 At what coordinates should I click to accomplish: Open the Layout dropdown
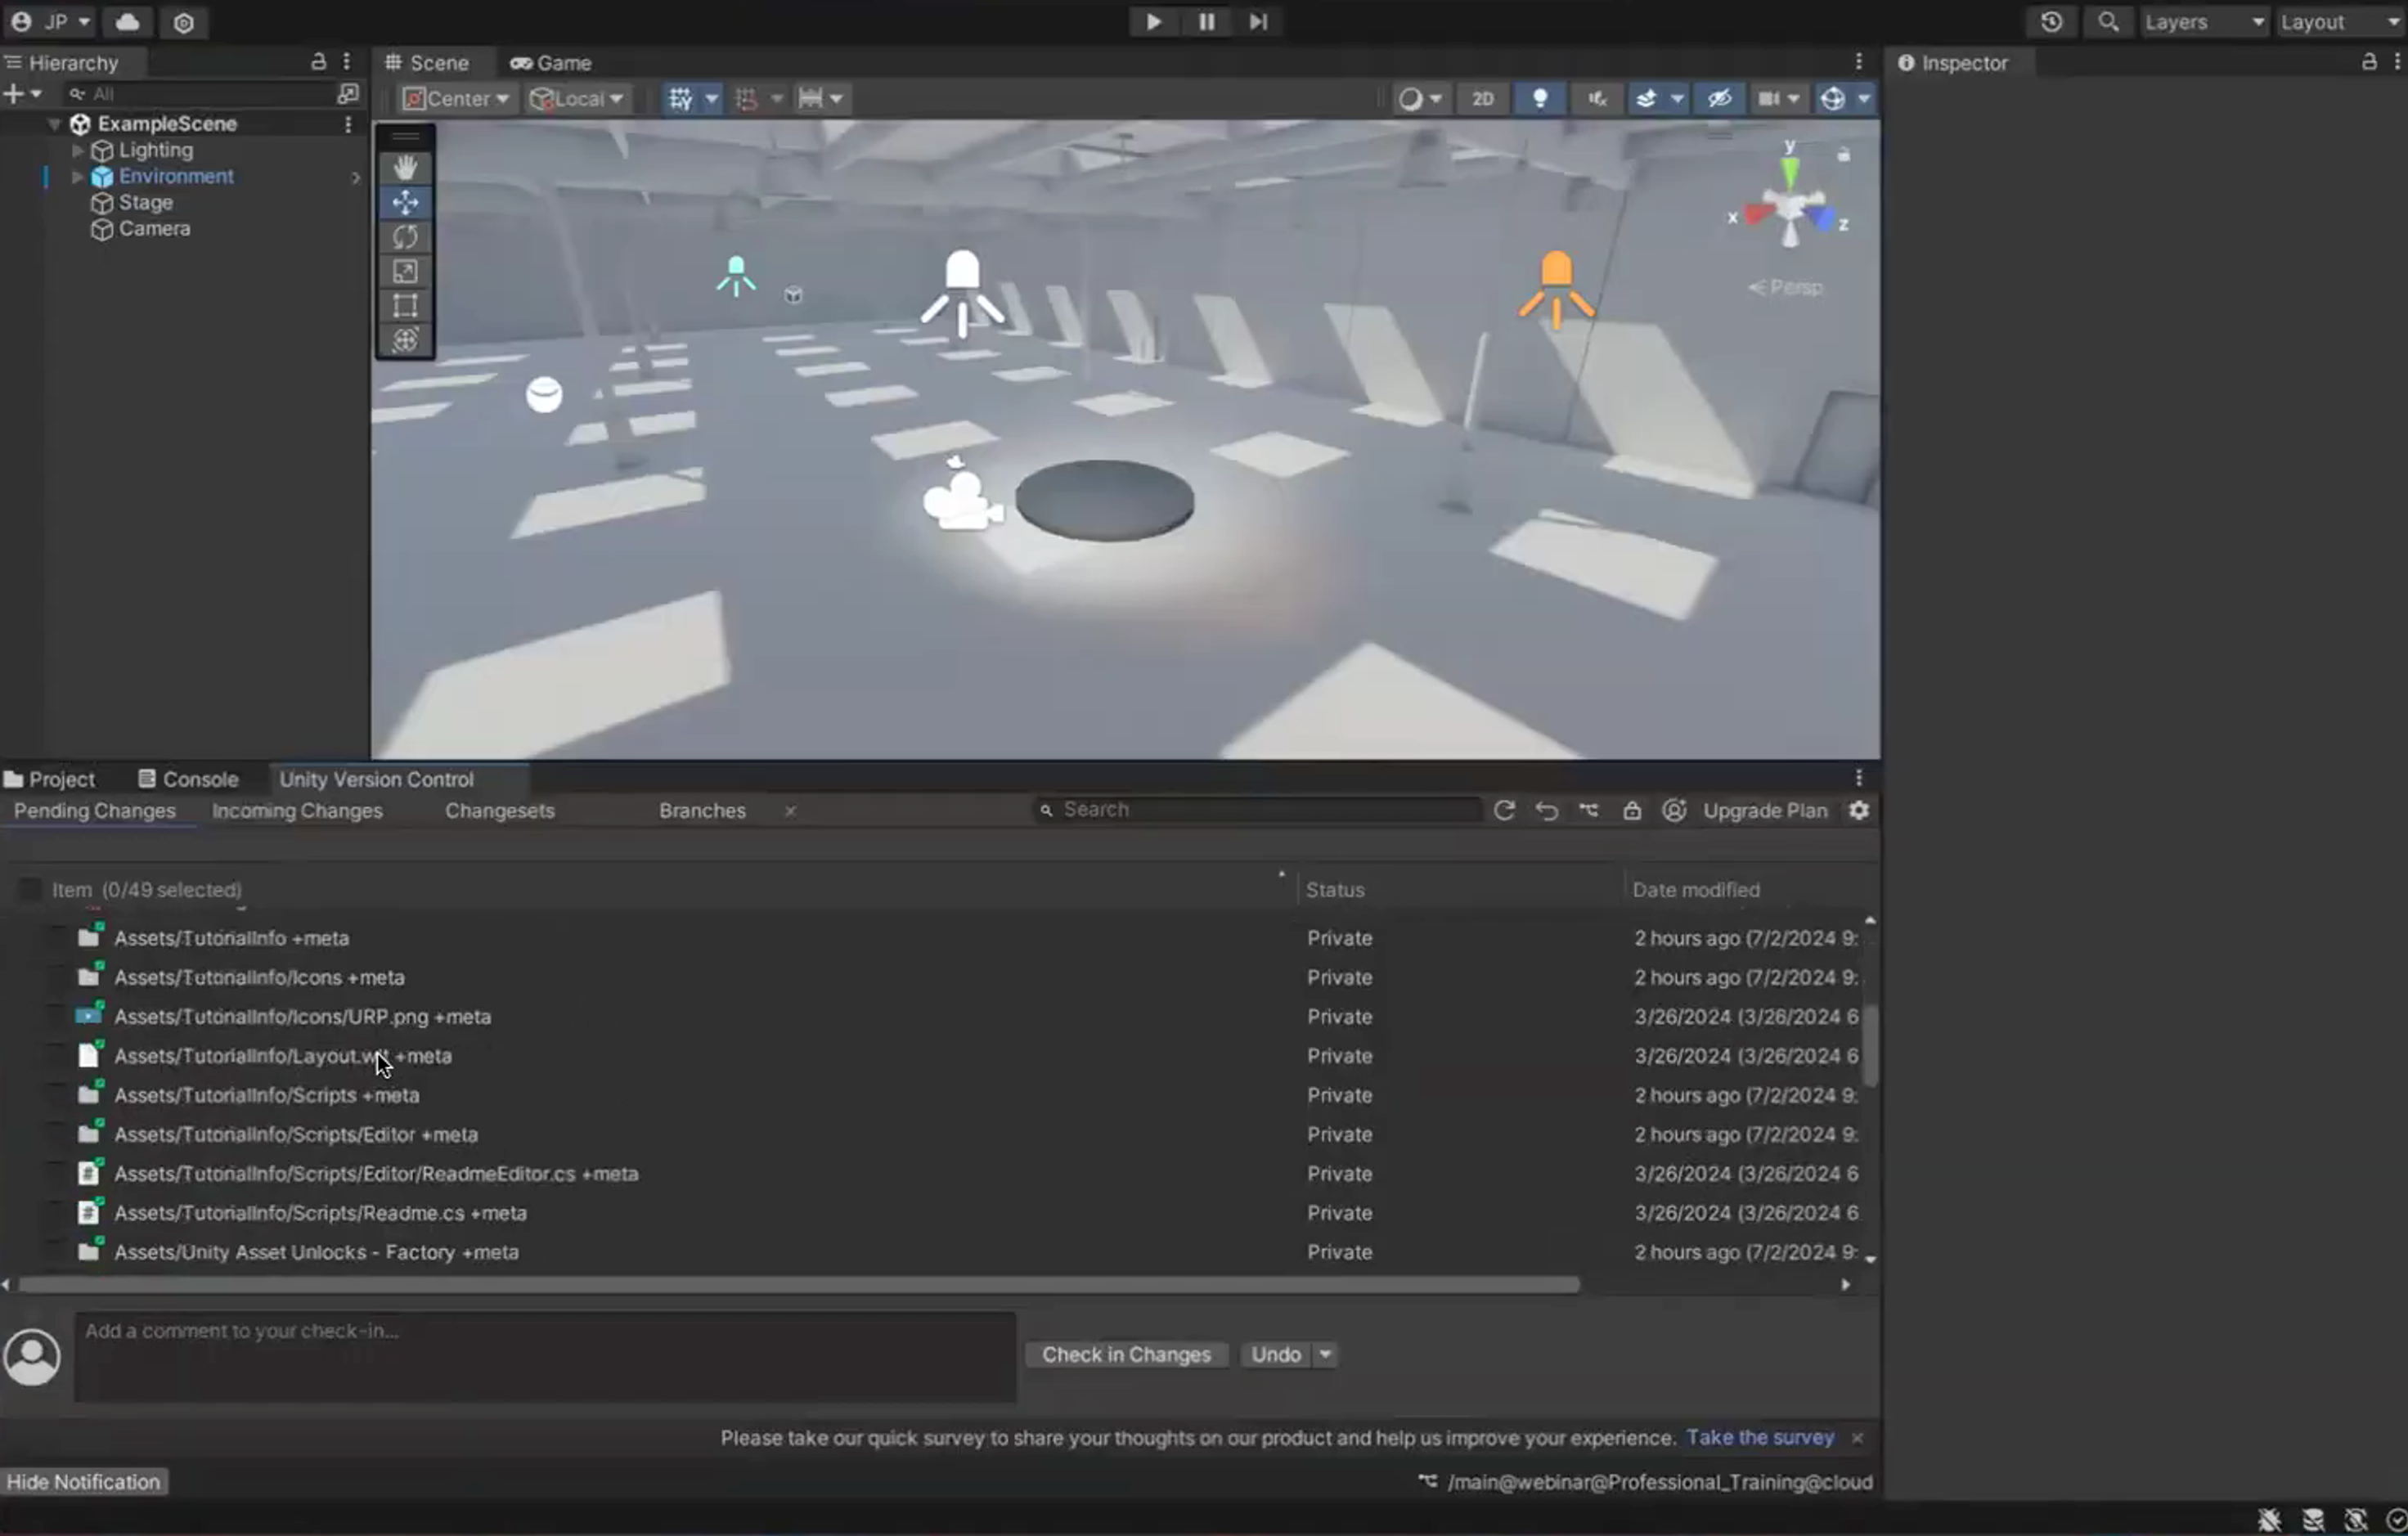point(2340,22)
